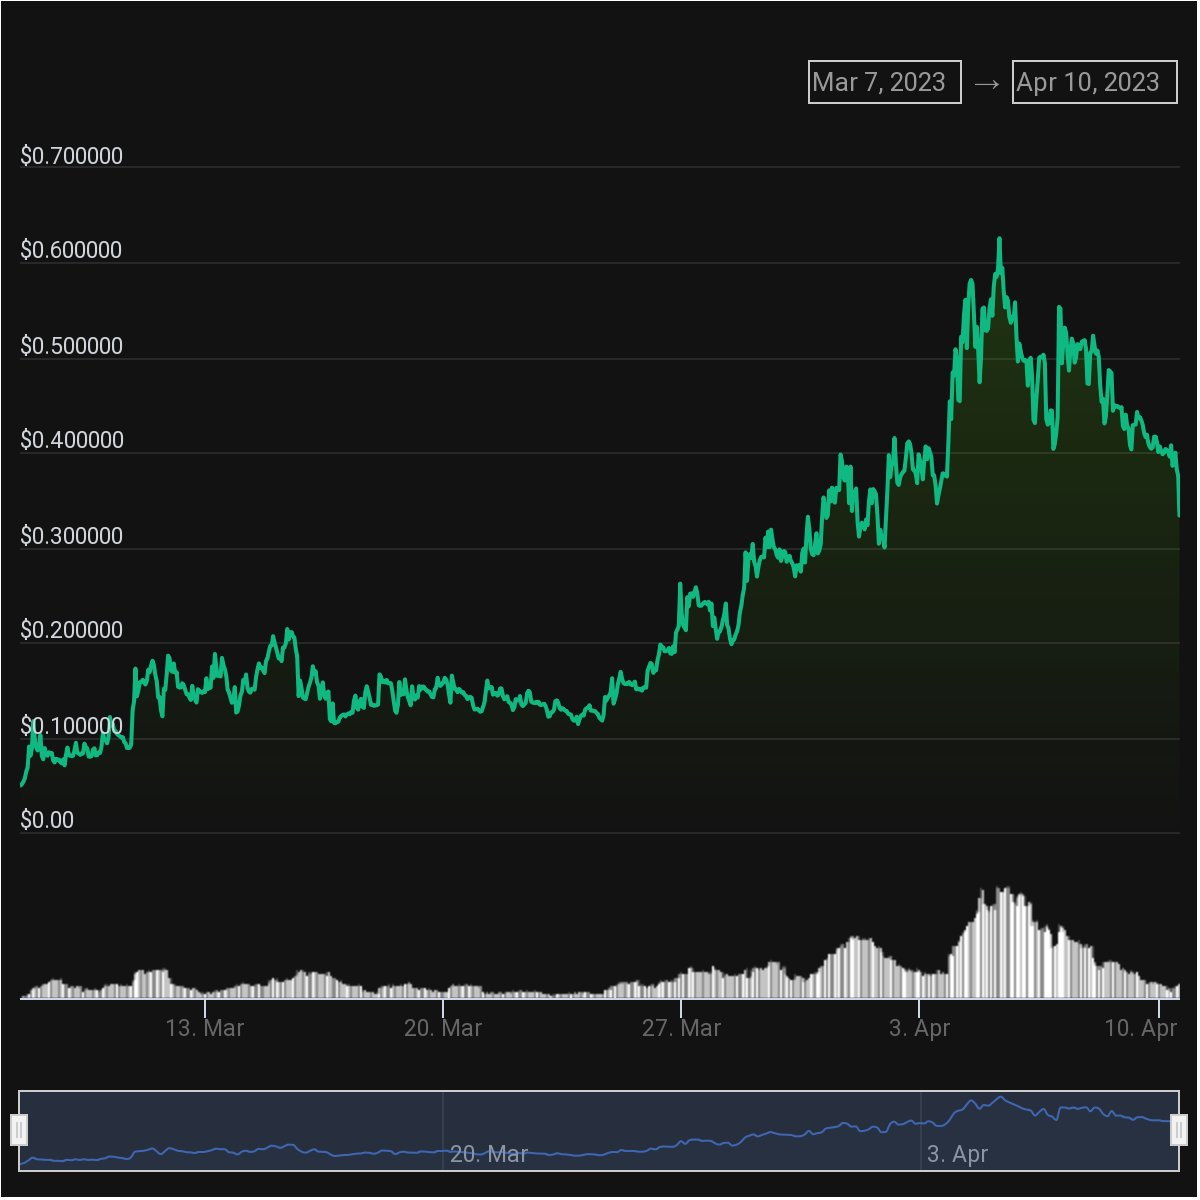The height and width of the screenshot is (1200, 1200).
Task: Click the $0.200000 y-axis label
Action: point(72,630)
